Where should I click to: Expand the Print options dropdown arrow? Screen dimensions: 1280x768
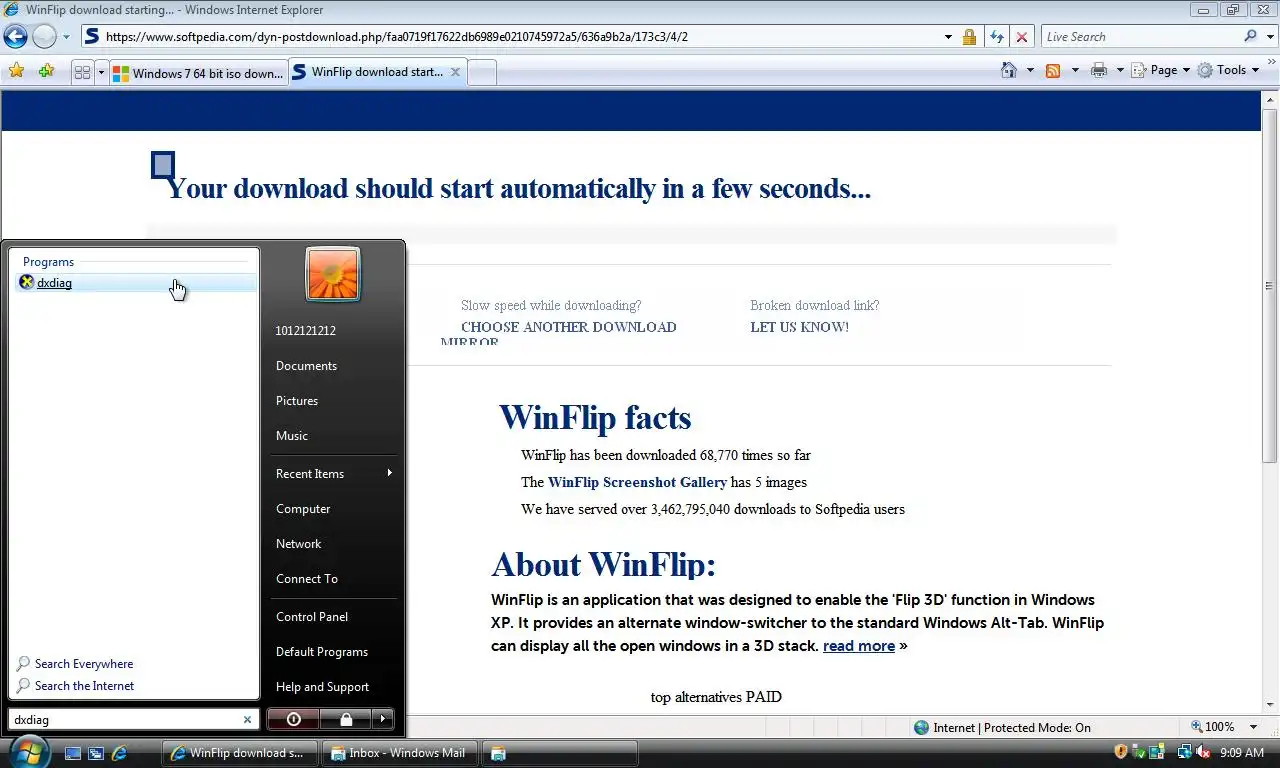tap(1120, 70)
